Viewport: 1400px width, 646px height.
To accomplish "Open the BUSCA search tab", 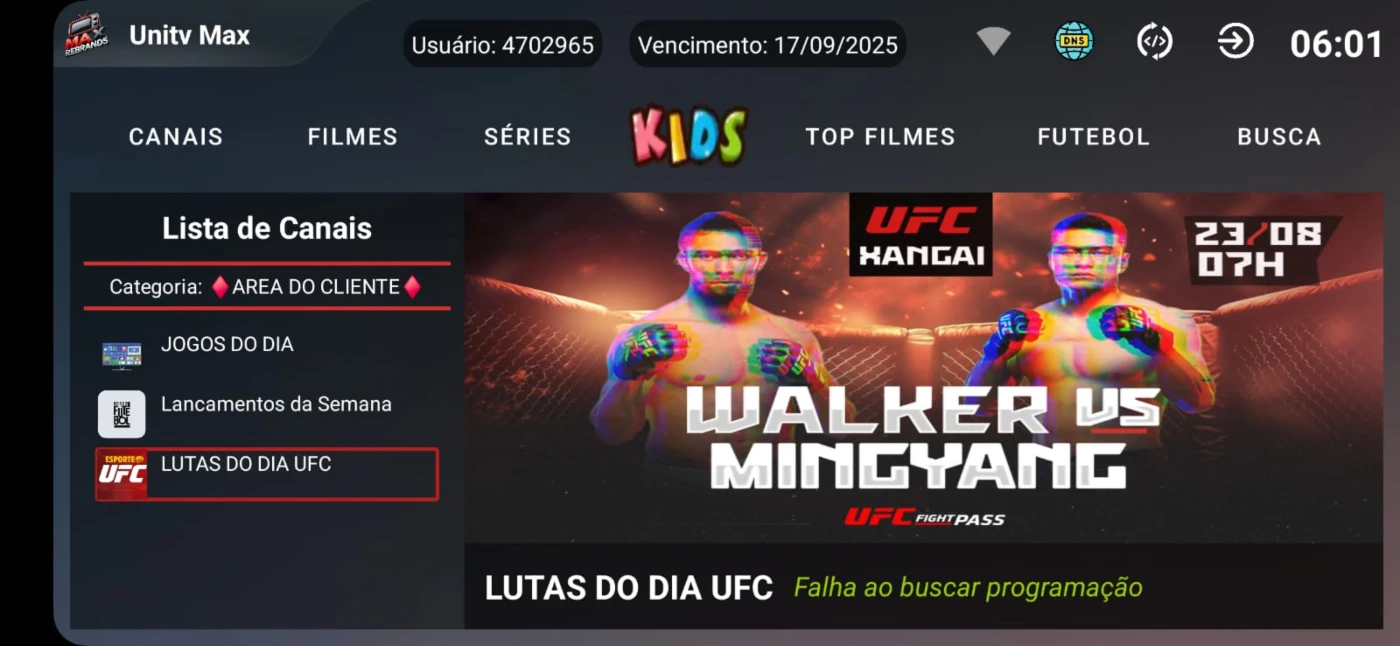I will pyautogui.click(x=1279, y=137).
